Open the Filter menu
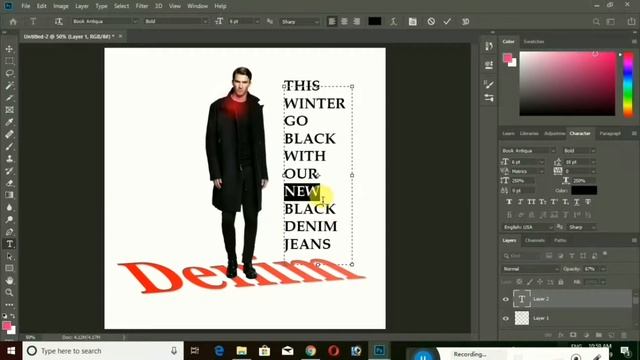The height and width of the screenshot is (360, 640). pyautogui.click(x=142, y=6)
